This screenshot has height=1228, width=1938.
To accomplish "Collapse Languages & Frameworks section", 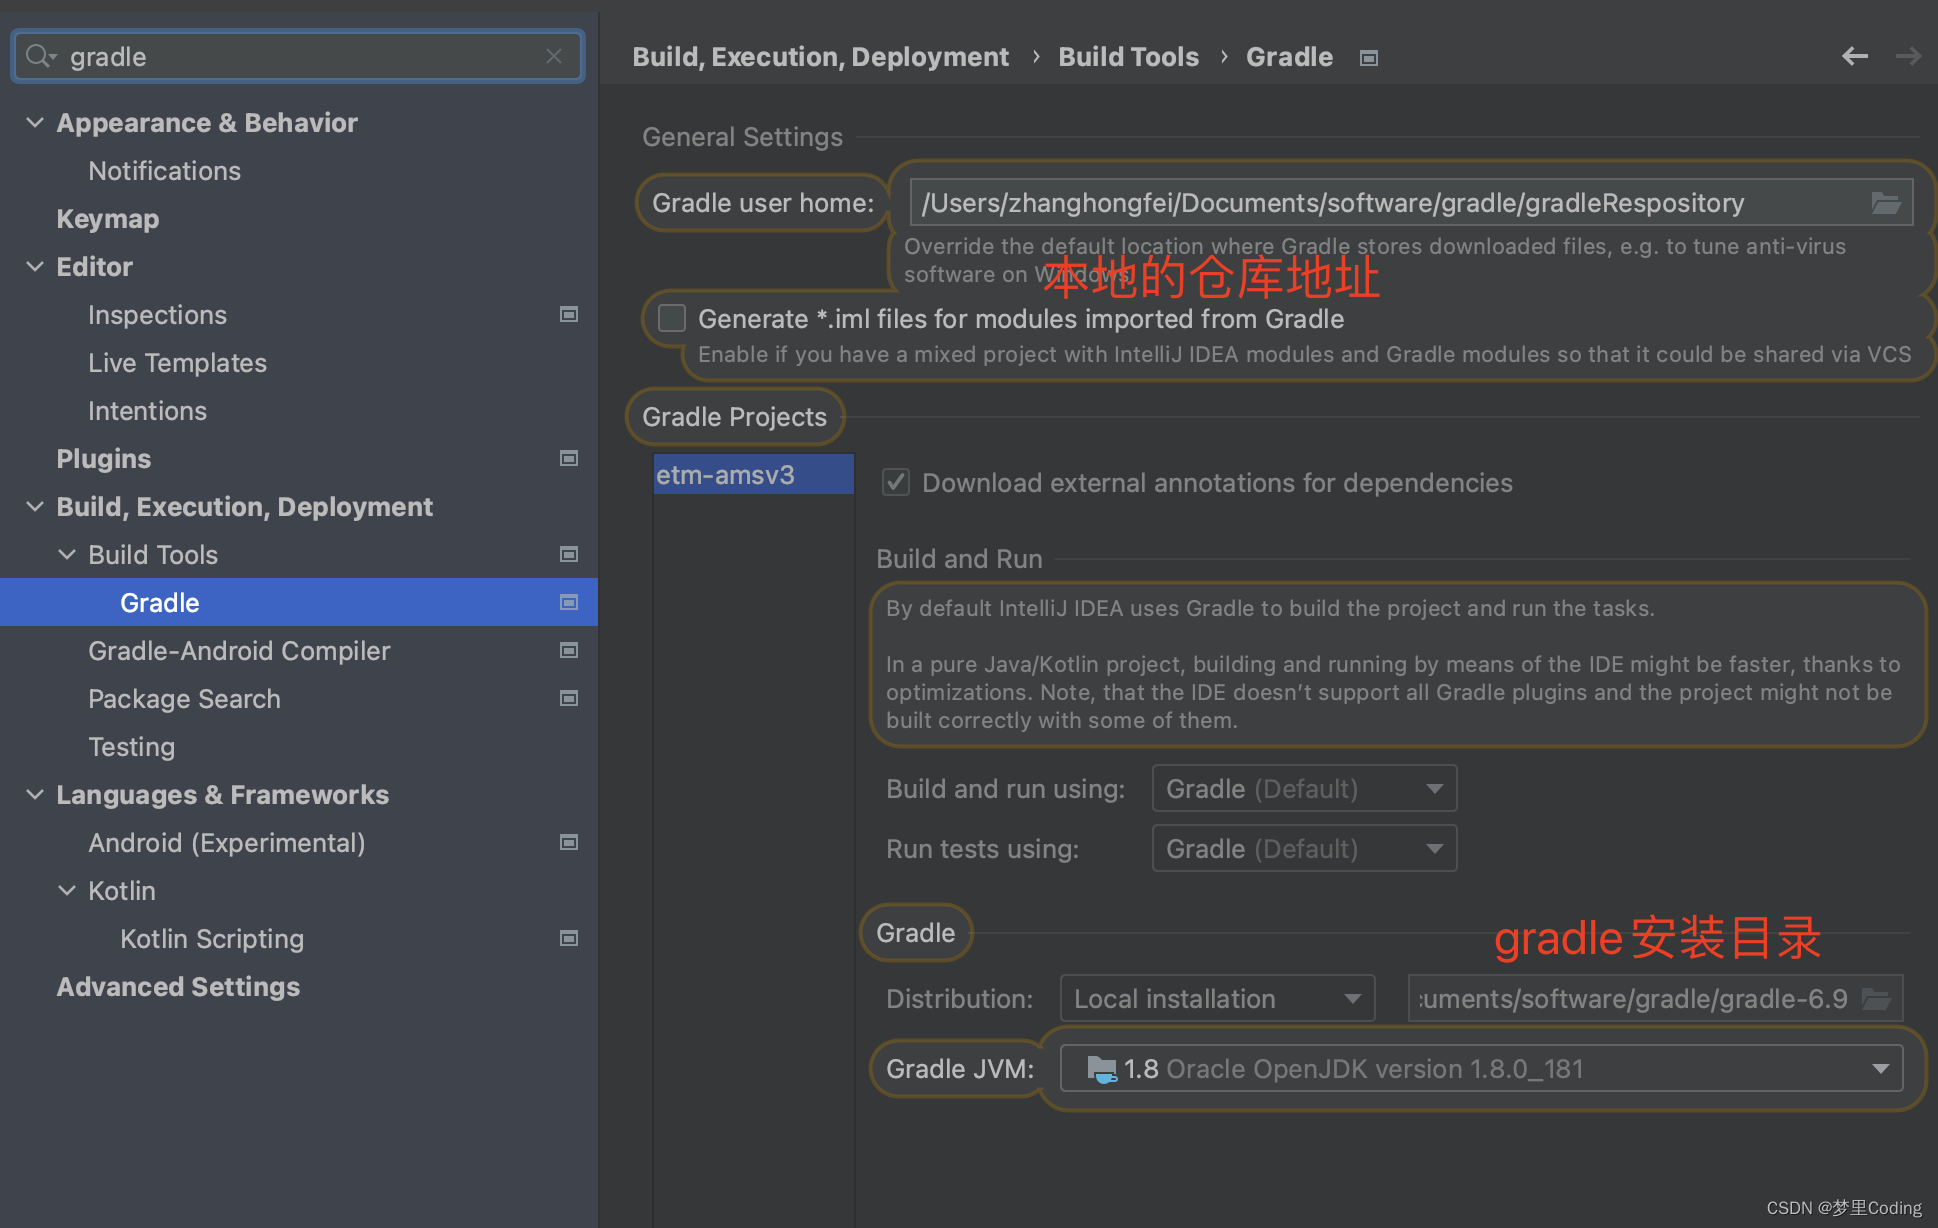I will tap(35, 794).
